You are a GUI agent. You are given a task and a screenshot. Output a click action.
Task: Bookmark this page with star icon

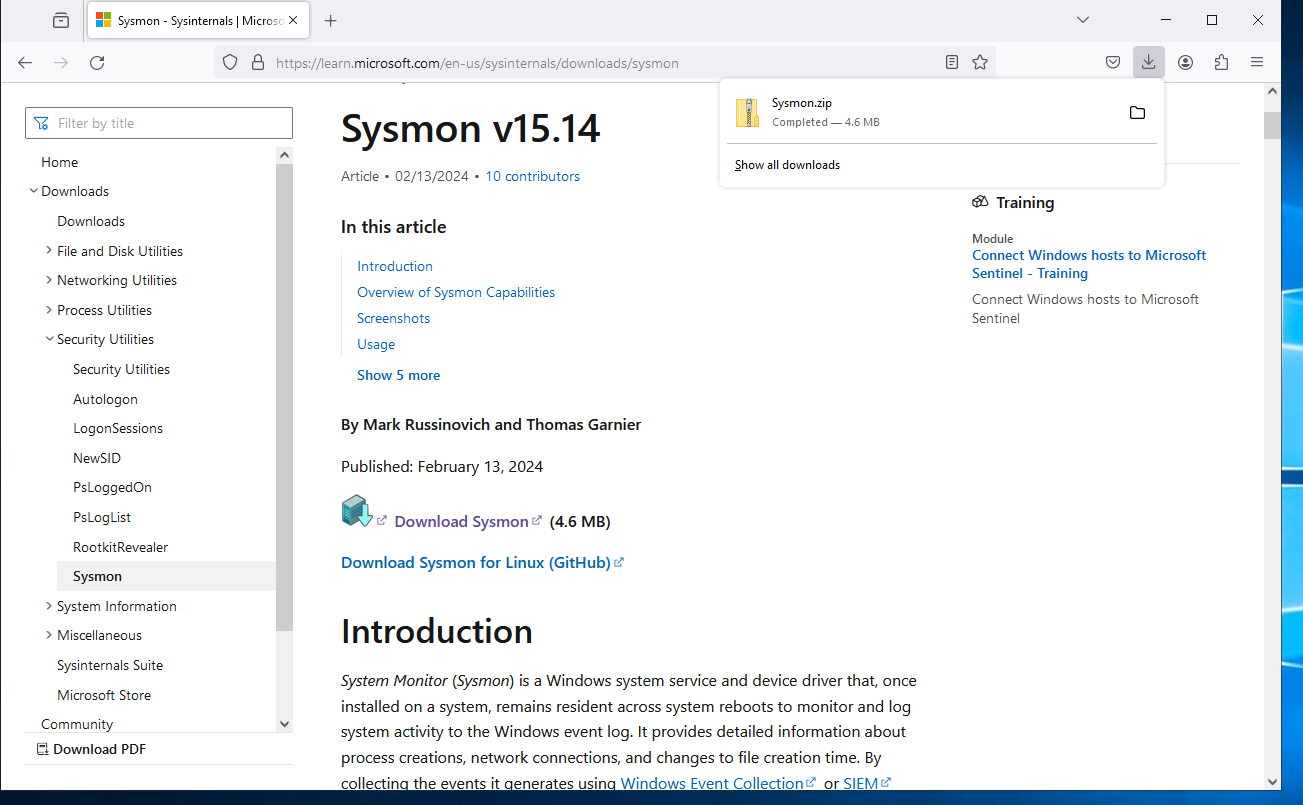[x=980, y=62]
